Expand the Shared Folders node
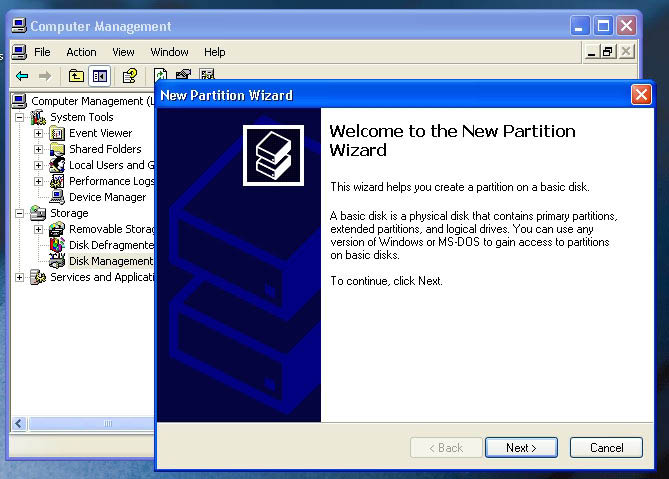 (x=38, y=149)
